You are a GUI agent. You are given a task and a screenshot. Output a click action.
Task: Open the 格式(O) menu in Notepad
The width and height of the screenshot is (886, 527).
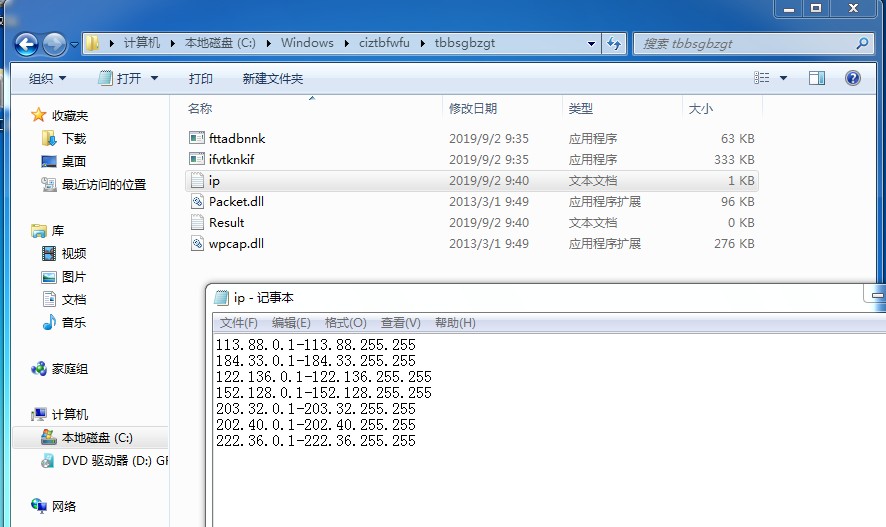point(345,323)
